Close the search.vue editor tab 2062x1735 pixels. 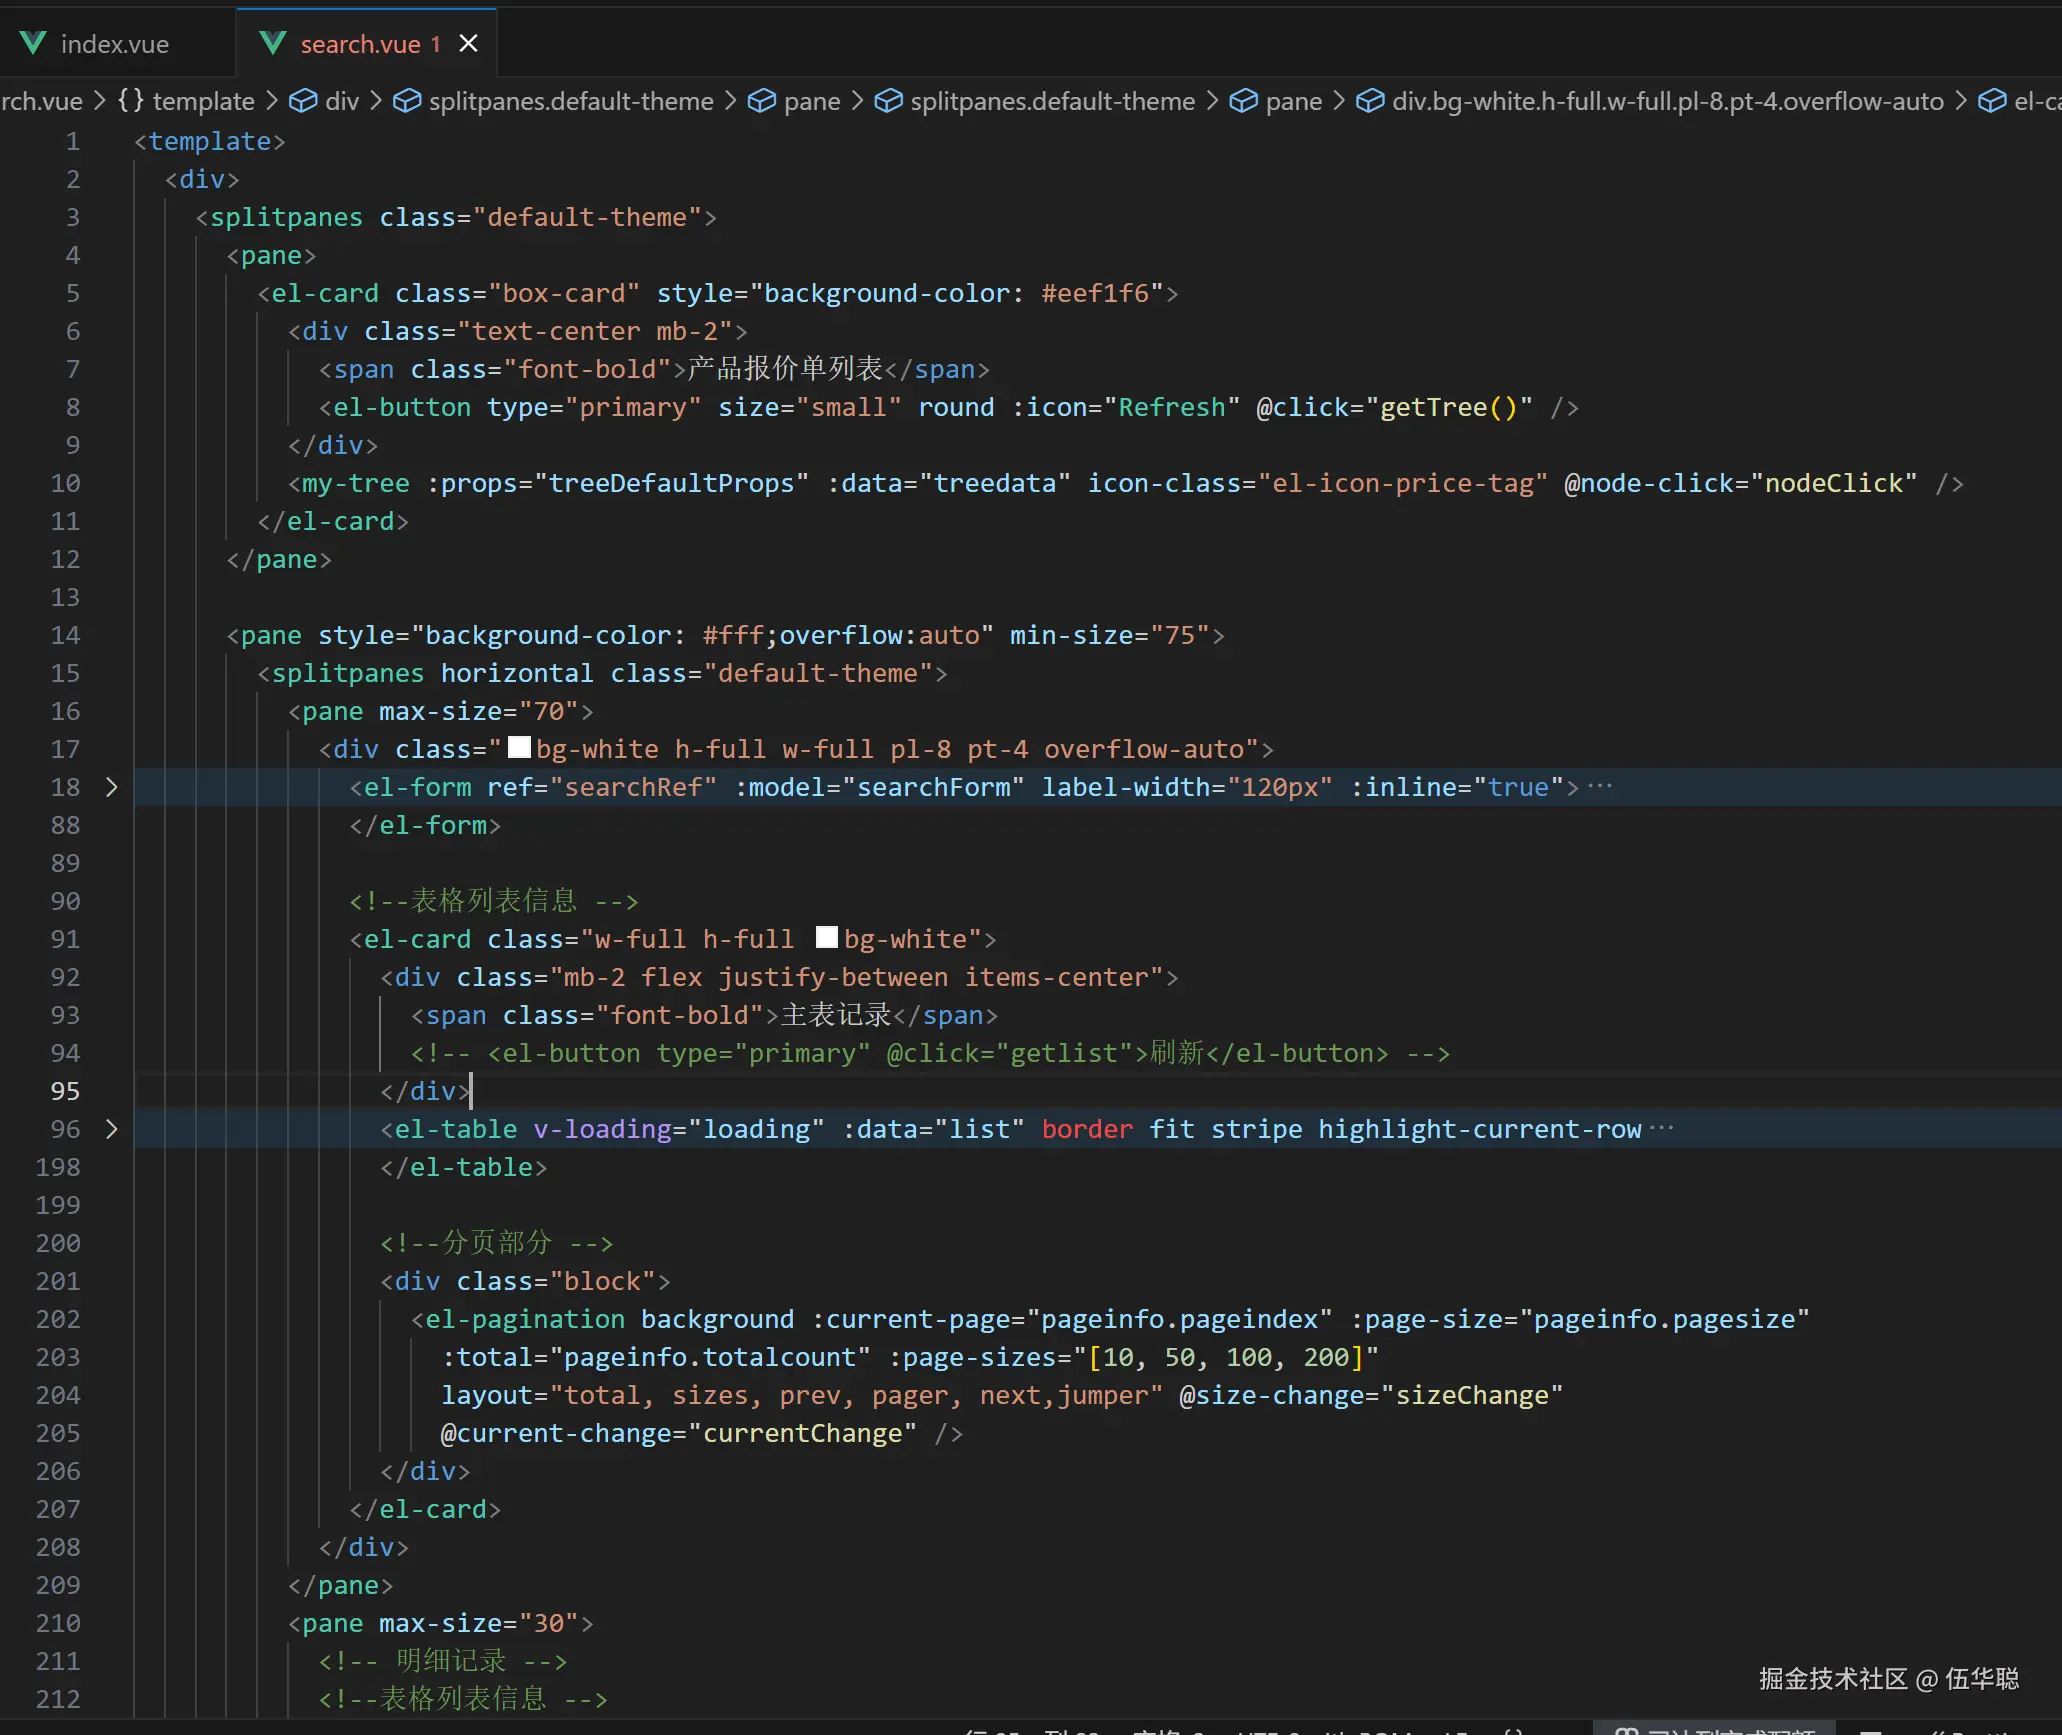click(x=468, y=43)
